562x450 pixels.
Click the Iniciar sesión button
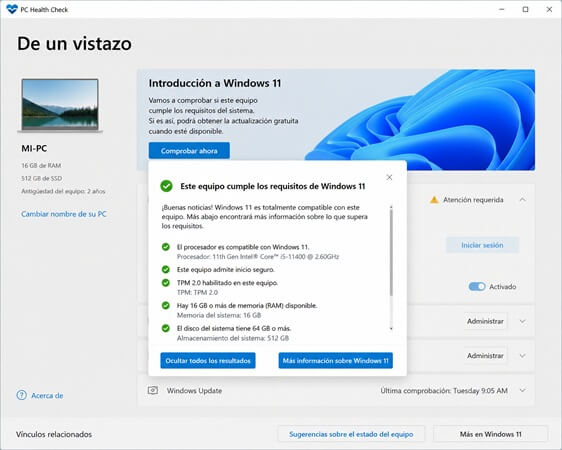(482, 245)
